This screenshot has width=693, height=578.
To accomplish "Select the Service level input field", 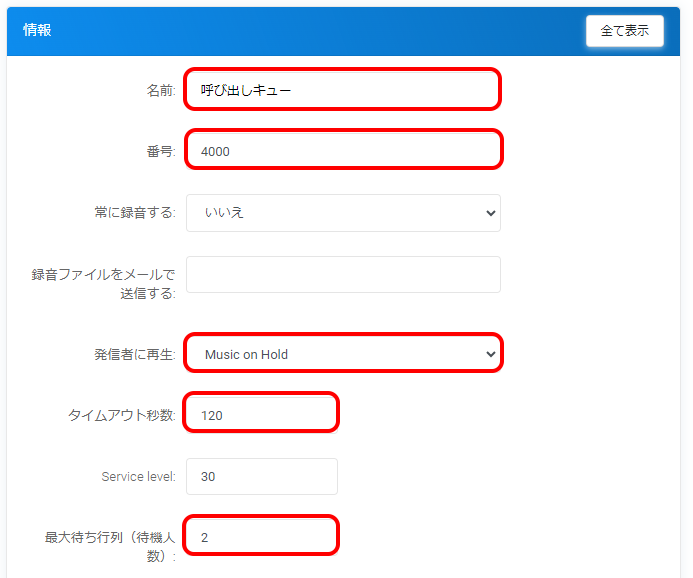I will point(261,477).
